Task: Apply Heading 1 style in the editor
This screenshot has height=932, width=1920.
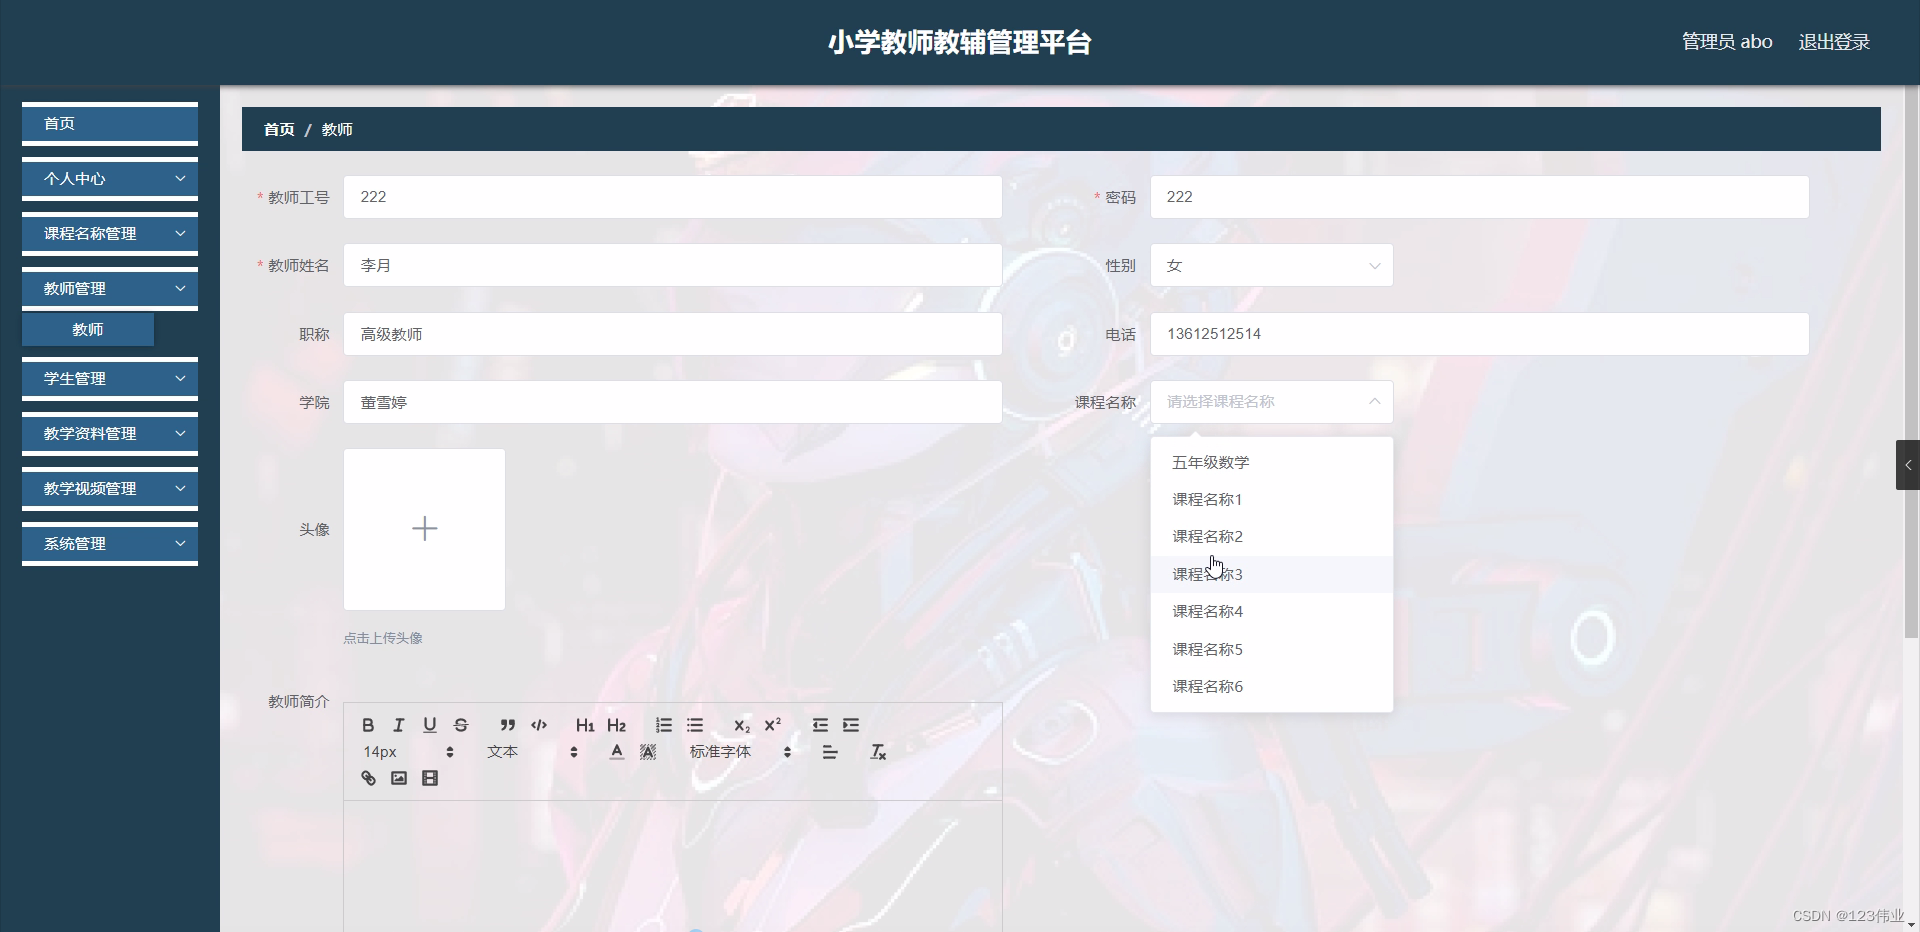Action: pyautogui.click(x=585, y=725)
